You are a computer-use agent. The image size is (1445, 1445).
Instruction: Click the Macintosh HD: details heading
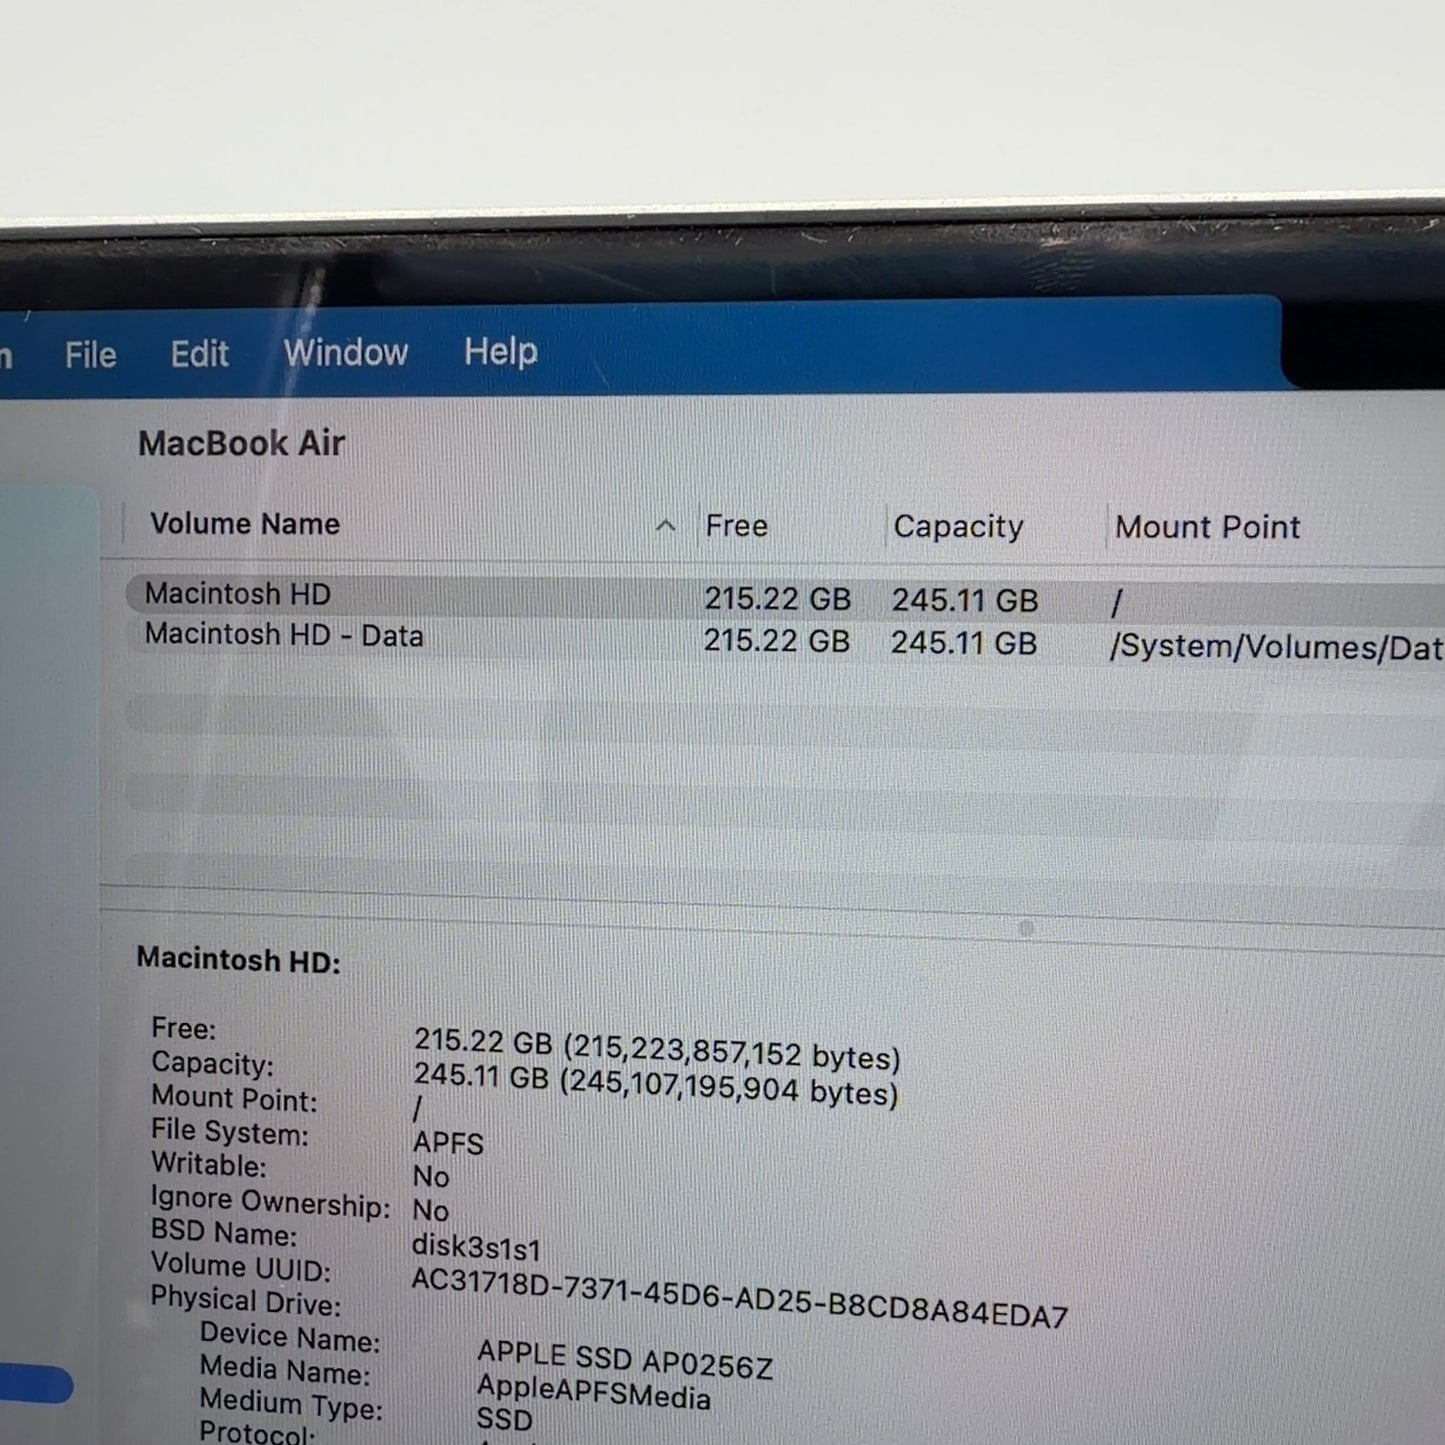pos(238,959)
